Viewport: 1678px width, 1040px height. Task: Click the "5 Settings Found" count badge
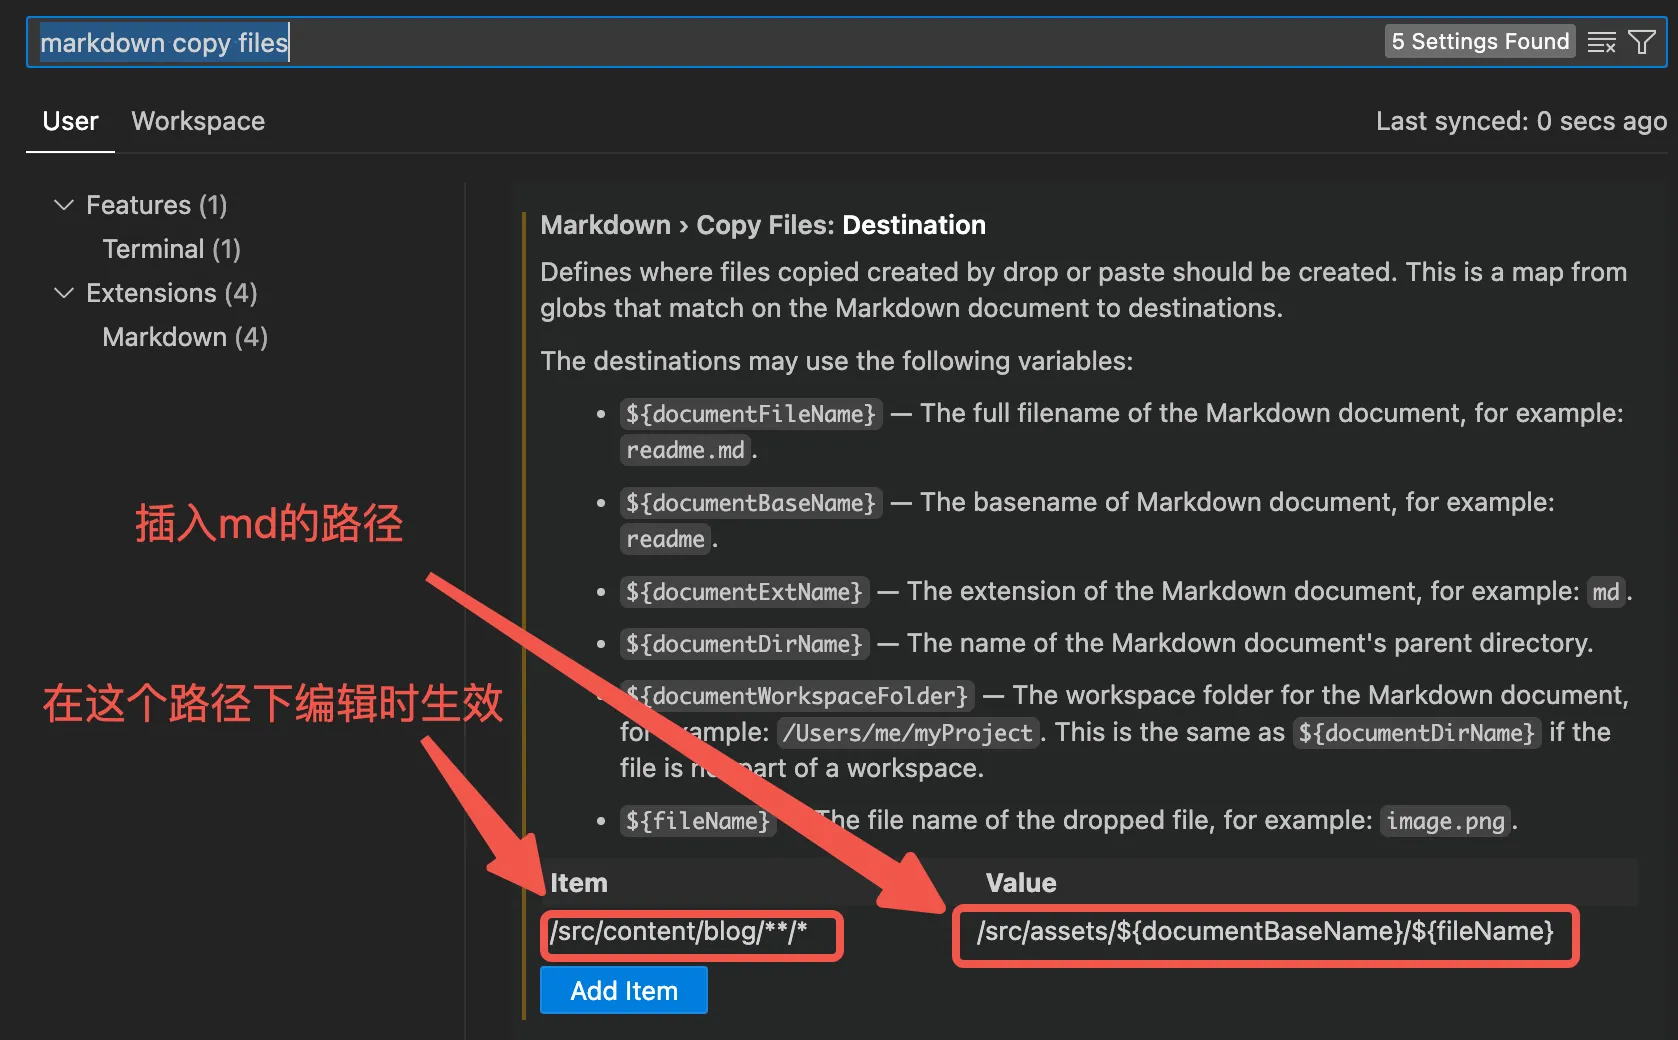[x=1479, y=41]
